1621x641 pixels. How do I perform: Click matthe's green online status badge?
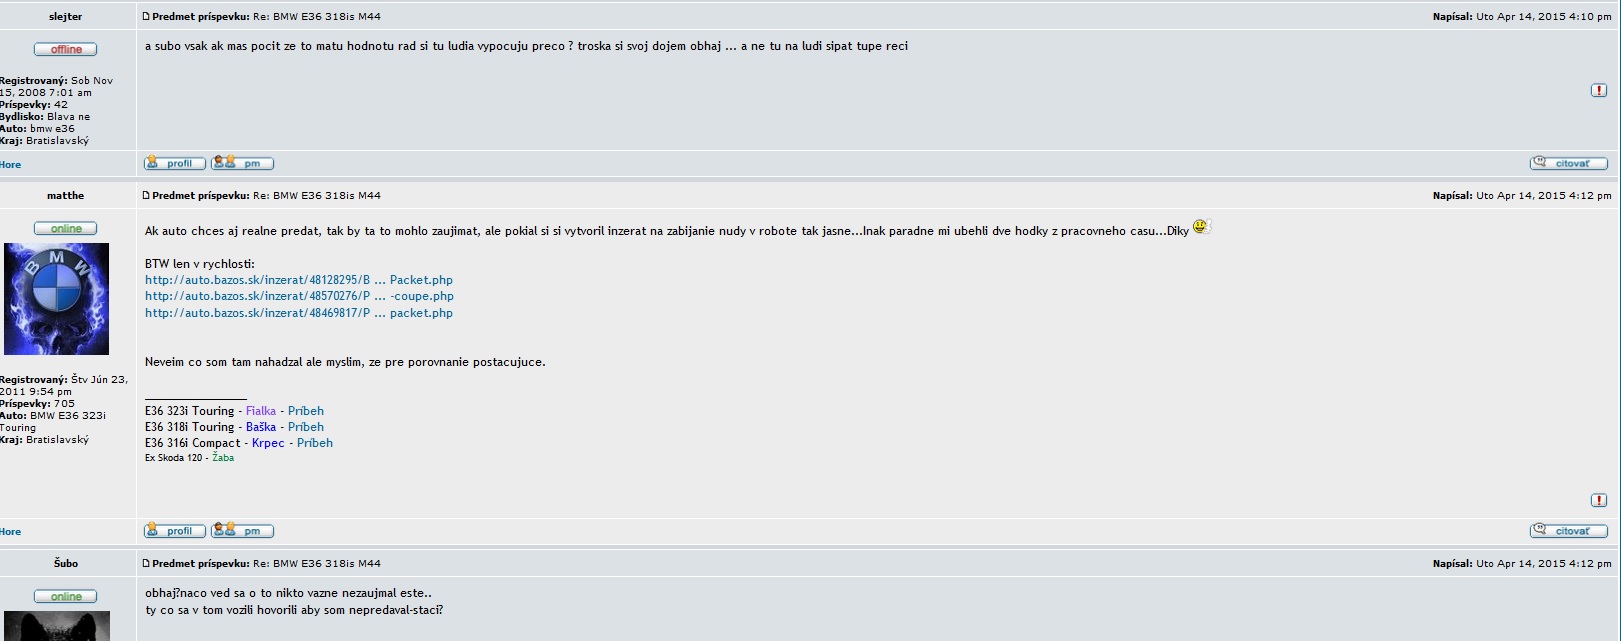click(66, 228)
